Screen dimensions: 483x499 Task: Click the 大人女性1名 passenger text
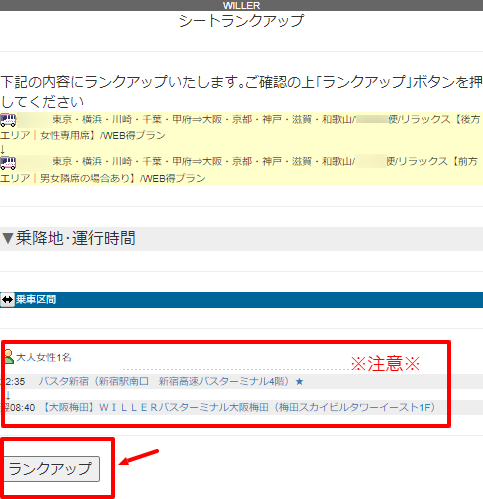point(44,358)
